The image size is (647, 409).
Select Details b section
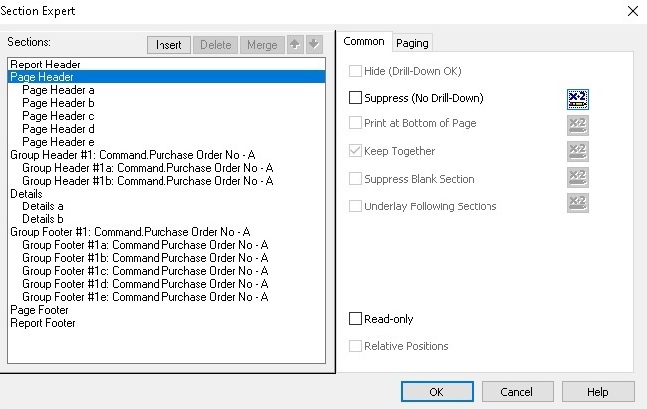43,219
